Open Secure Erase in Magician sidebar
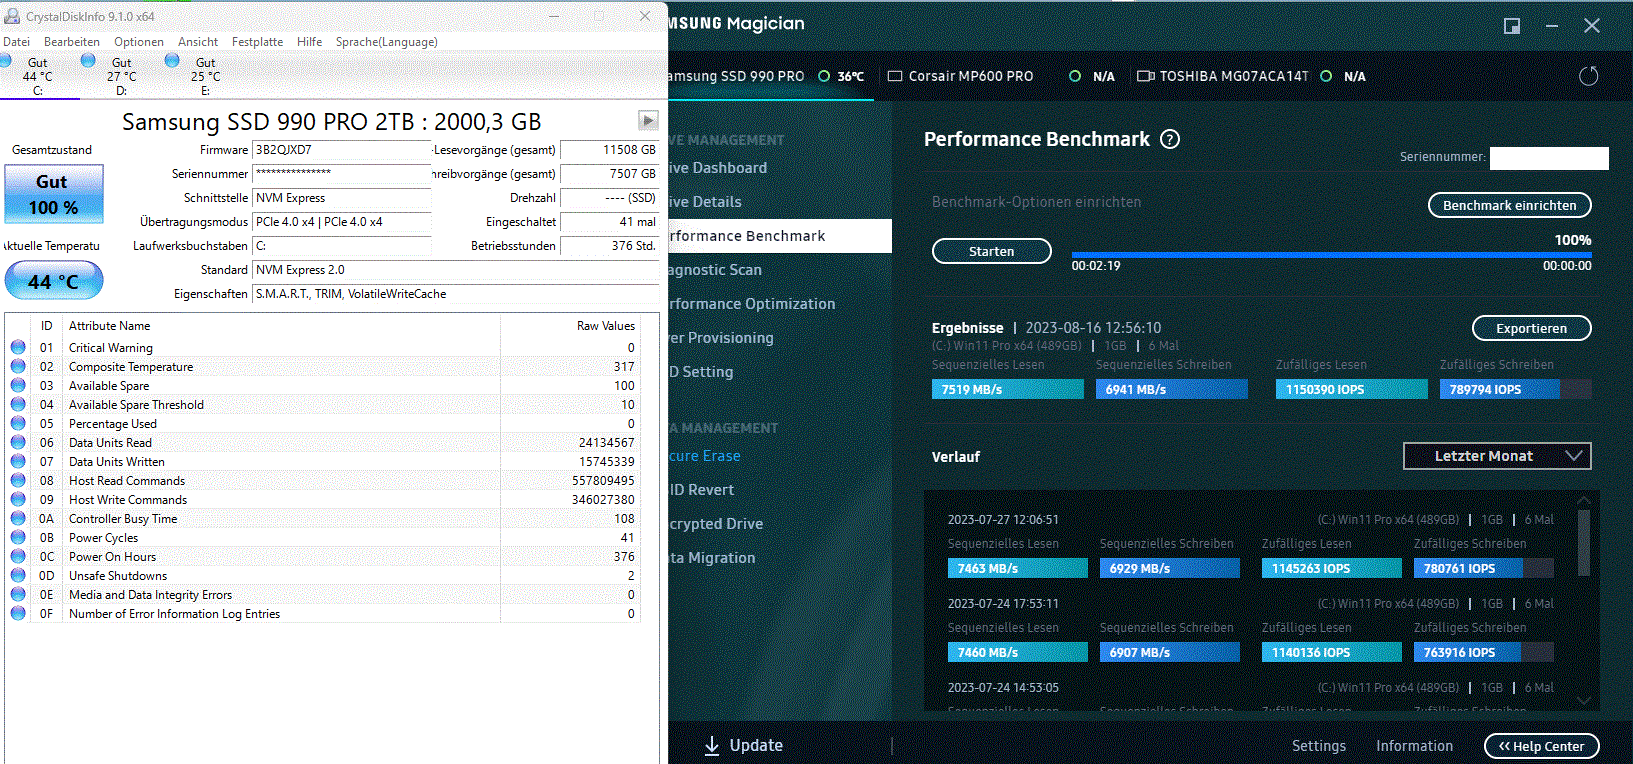The image size is (1633, 764). 705,456
